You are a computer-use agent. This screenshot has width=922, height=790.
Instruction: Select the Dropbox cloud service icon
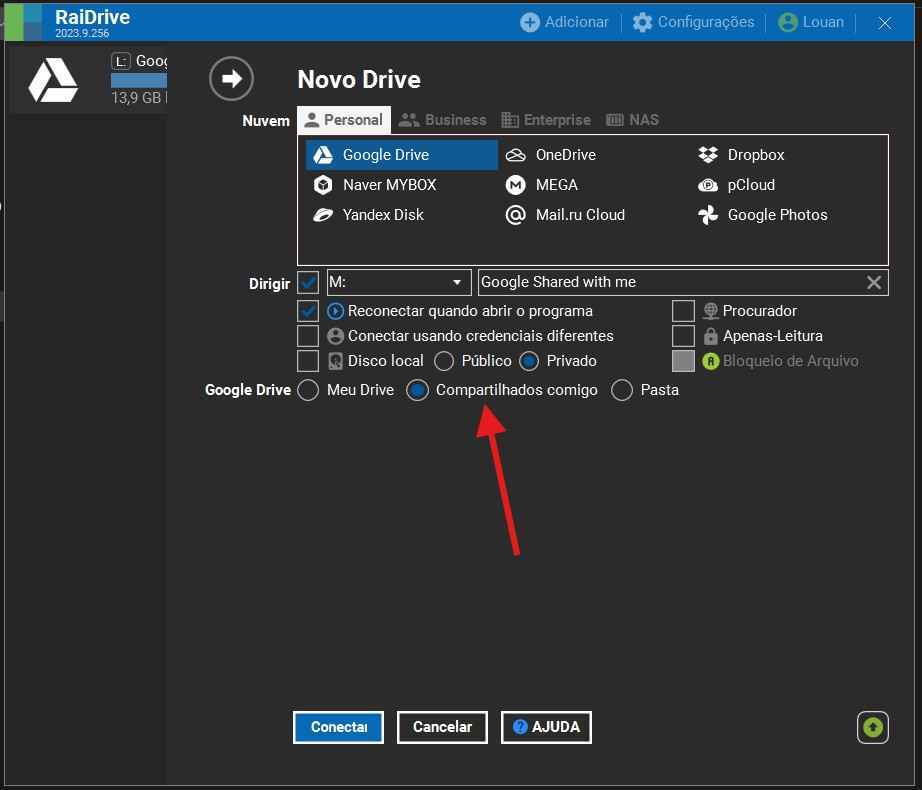(708, 155)
